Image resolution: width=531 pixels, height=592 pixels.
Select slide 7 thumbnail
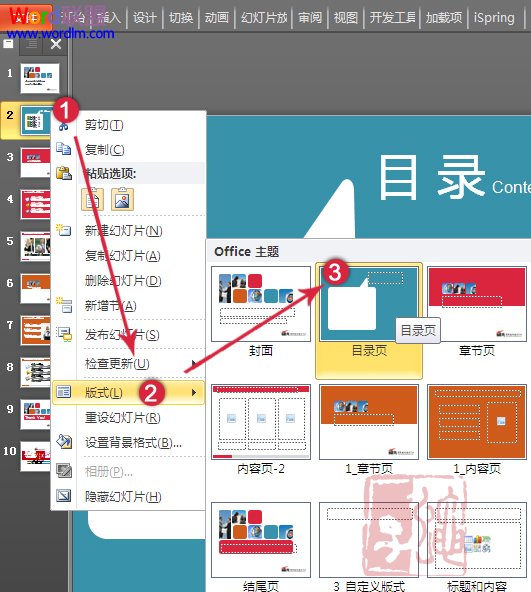[35, 330]
